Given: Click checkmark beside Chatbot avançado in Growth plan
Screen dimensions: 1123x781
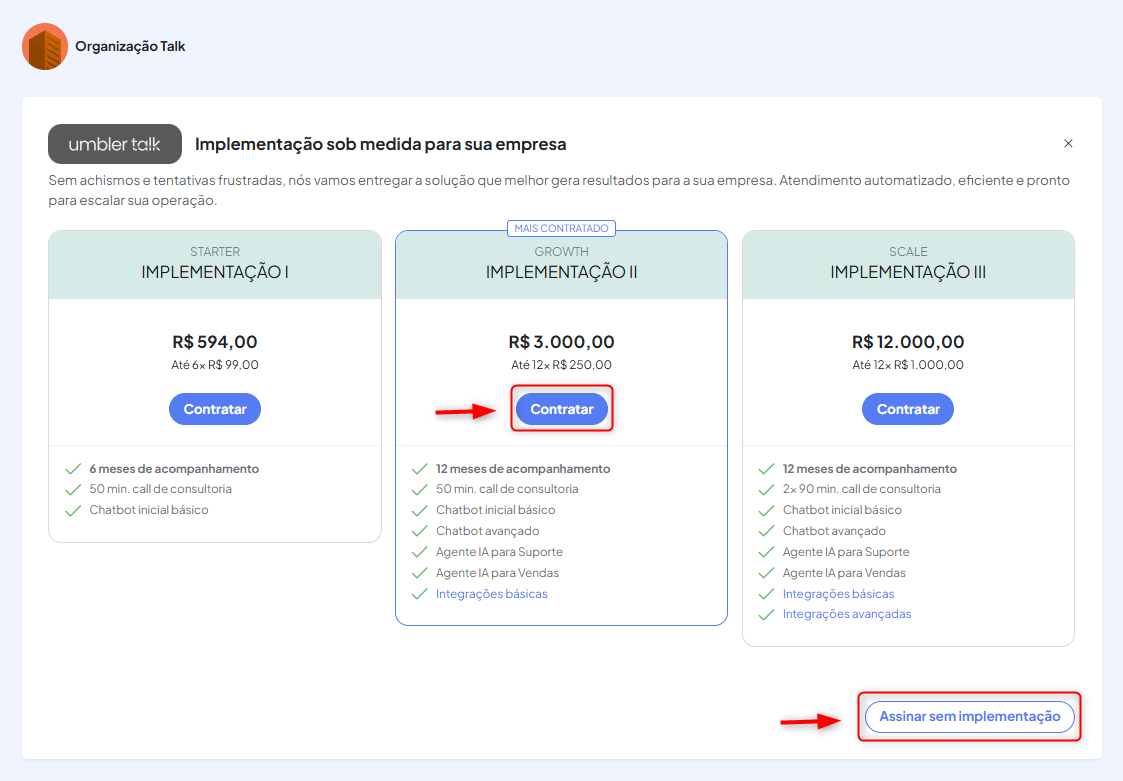Looking at the screenshot, I should [x=419, y=531].
